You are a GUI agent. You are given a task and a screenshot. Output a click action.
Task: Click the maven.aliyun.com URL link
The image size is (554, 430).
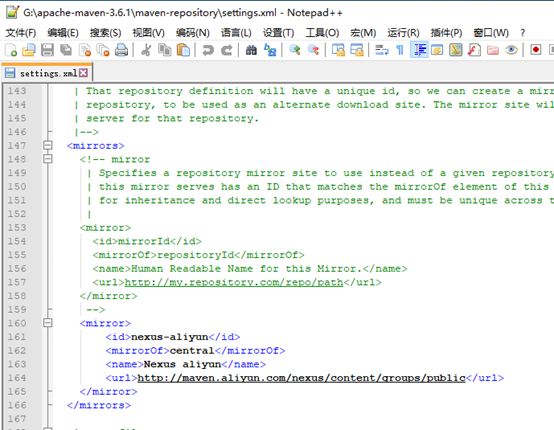tap(301, 378)
